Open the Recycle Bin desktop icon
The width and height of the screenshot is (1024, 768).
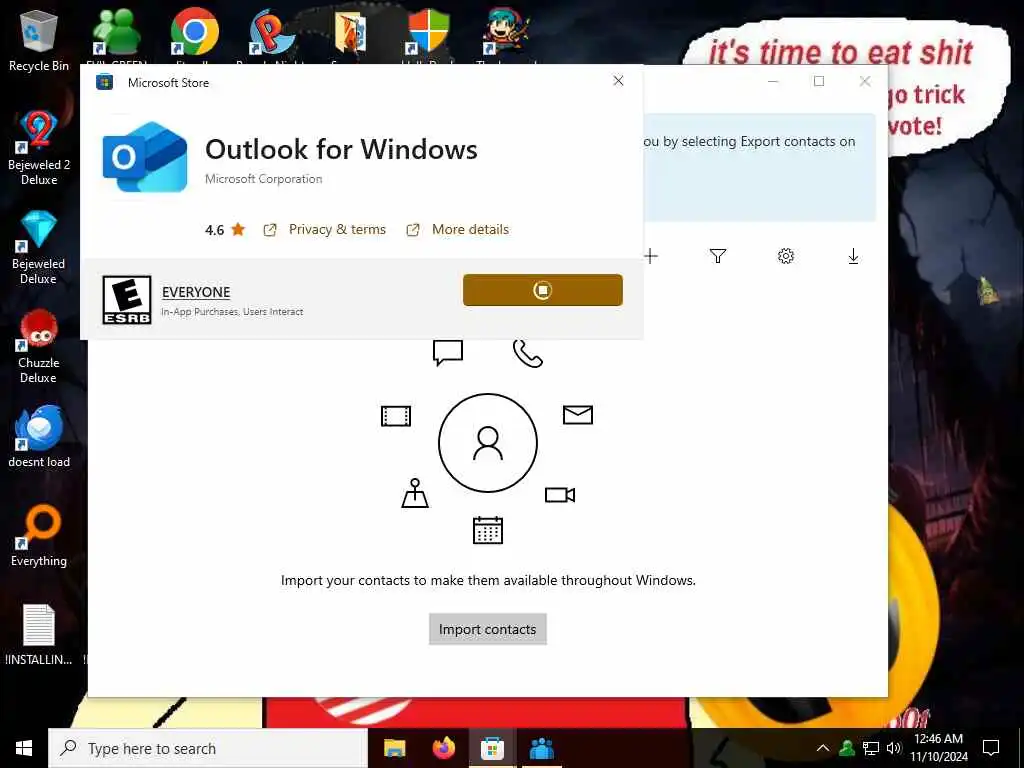(x=39, y=40)
